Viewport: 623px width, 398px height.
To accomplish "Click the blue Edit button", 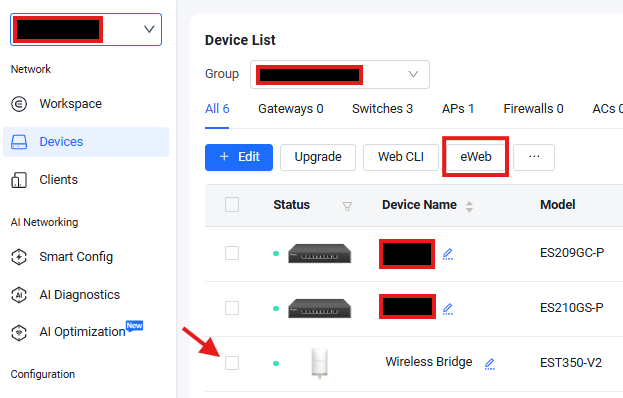I will [x=239, y=157].
